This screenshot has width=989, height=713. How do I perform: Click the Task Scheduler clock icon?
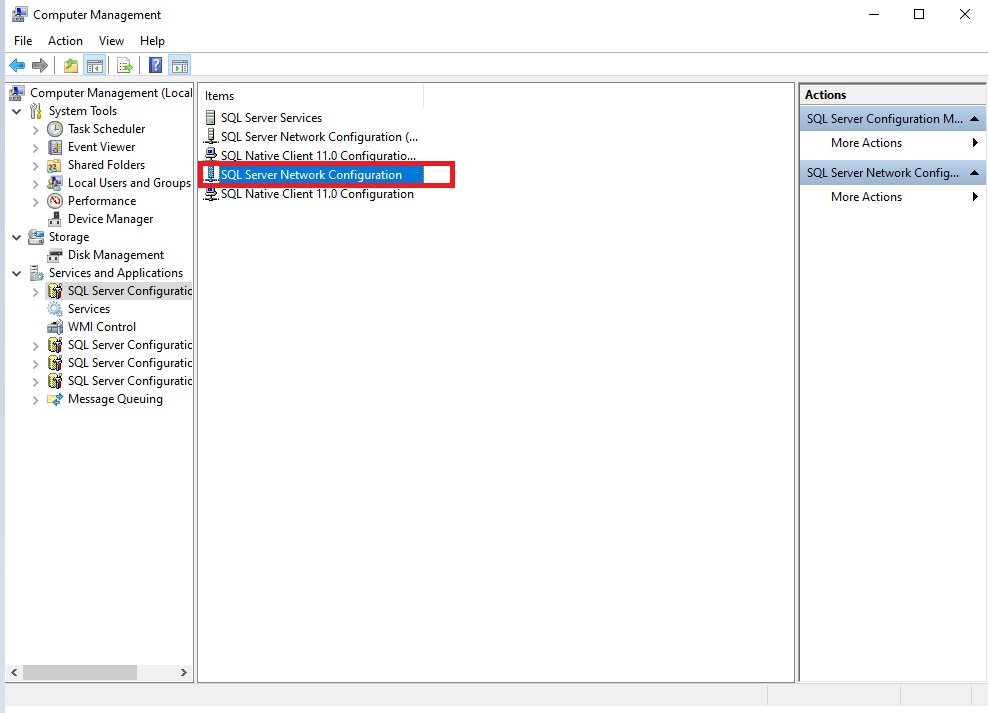point(56,129)
